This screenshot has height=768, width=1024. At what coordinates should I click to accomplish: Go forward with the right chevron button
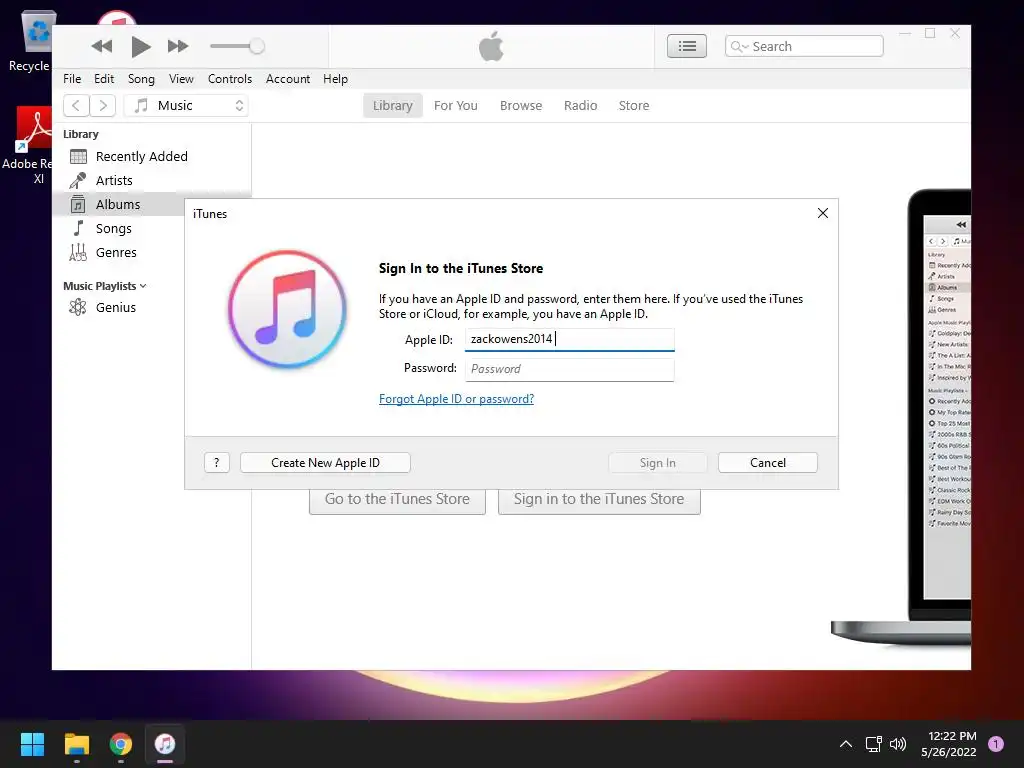[x=103, y=106]
